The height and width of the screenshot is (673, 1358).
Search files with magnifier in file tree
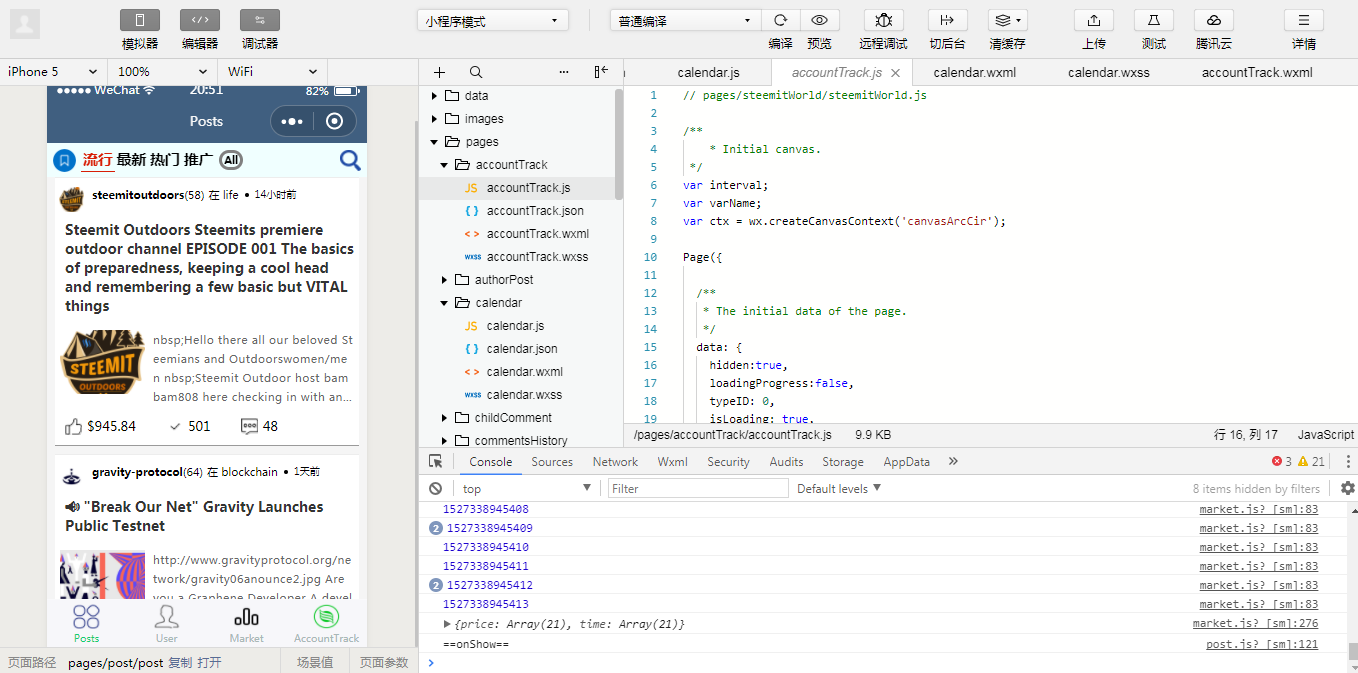476,72
